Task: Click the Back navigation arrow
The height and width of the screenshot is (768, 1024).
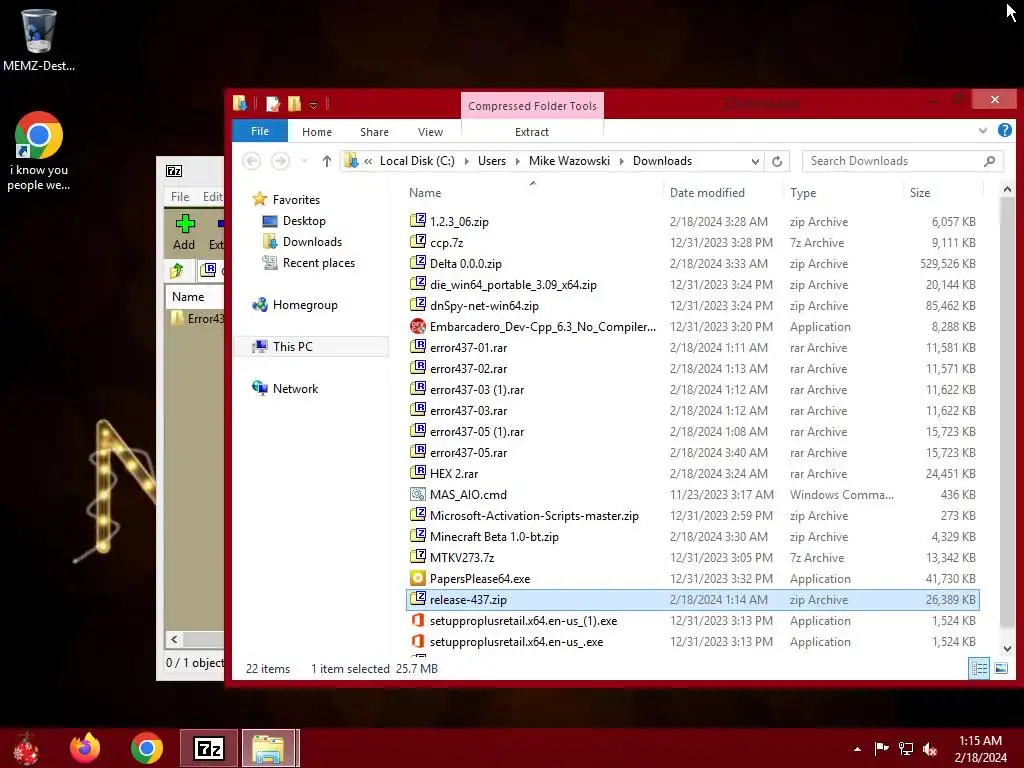Action: pyautogui.click(x=251, y=161)
